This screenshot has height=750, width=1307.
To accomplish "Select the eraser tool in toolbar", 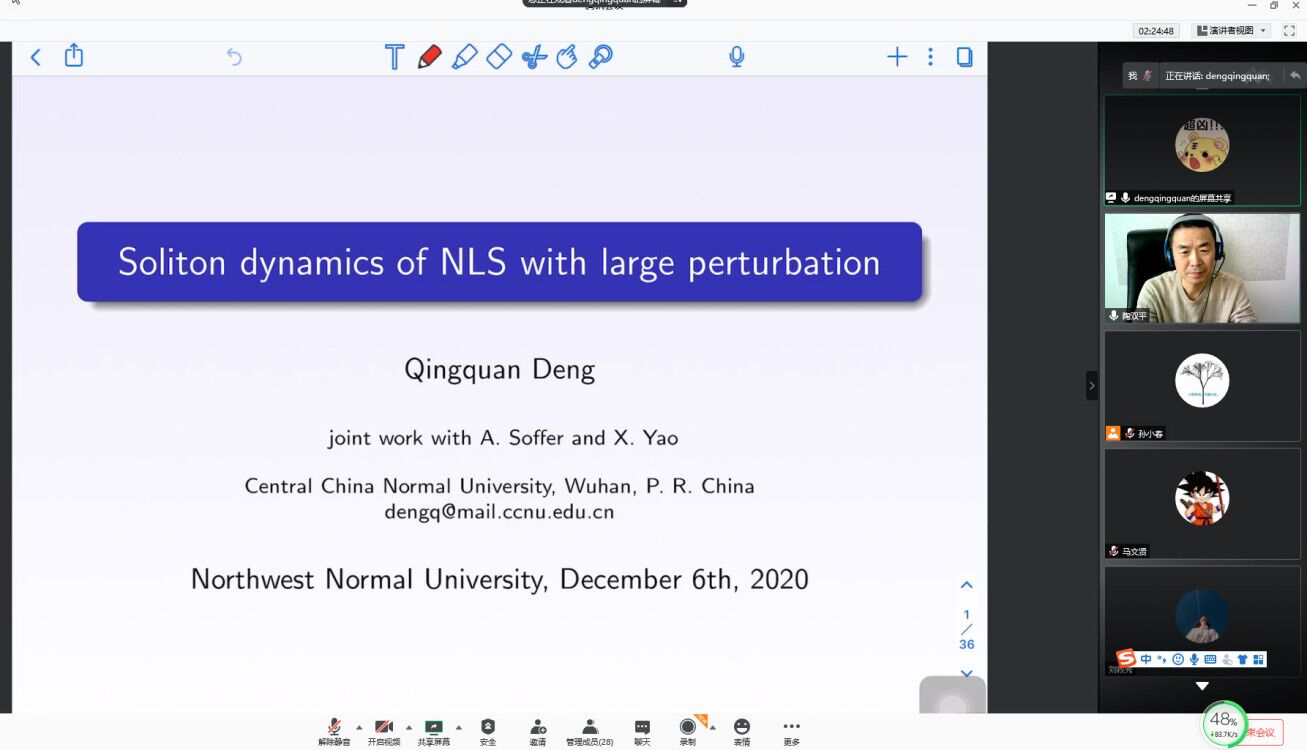I will [x=499, y=57].
